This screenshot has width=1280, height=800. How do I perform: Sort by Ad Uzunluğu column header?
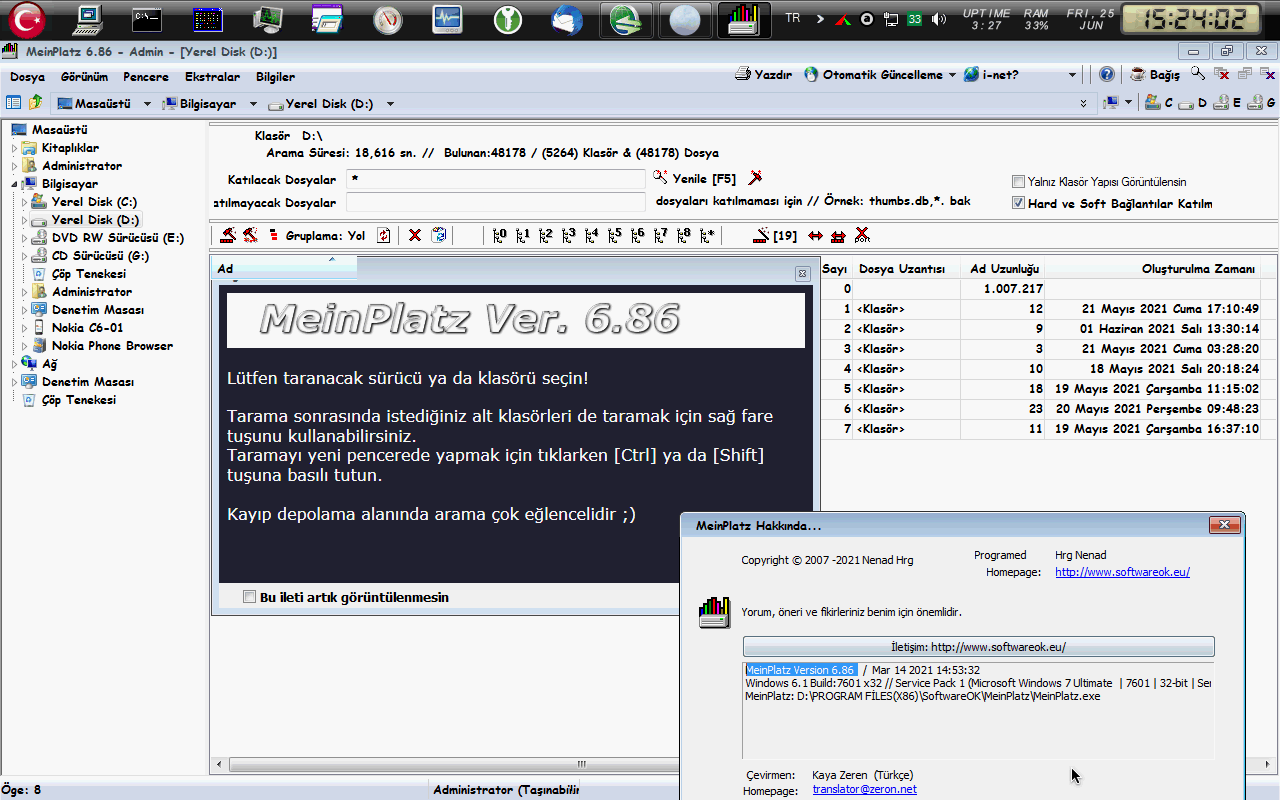point(1004,269)
